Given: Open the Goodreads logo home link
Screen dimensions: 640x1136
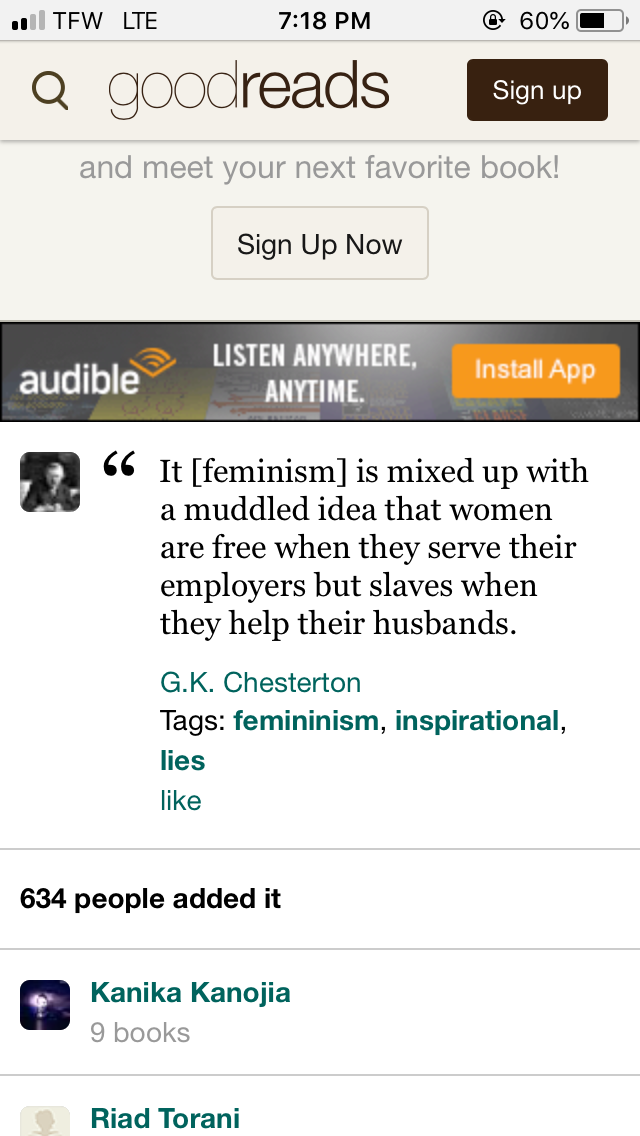Looking at the screenshot, I should tap(249, 91).
